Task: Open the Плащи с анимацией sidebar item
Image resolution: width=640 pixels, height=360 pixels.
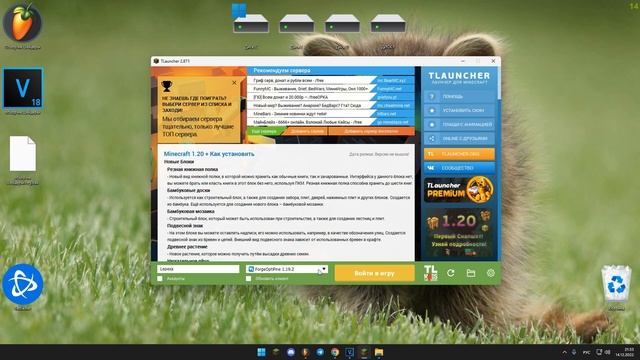Action: click(x=459, y=124)
